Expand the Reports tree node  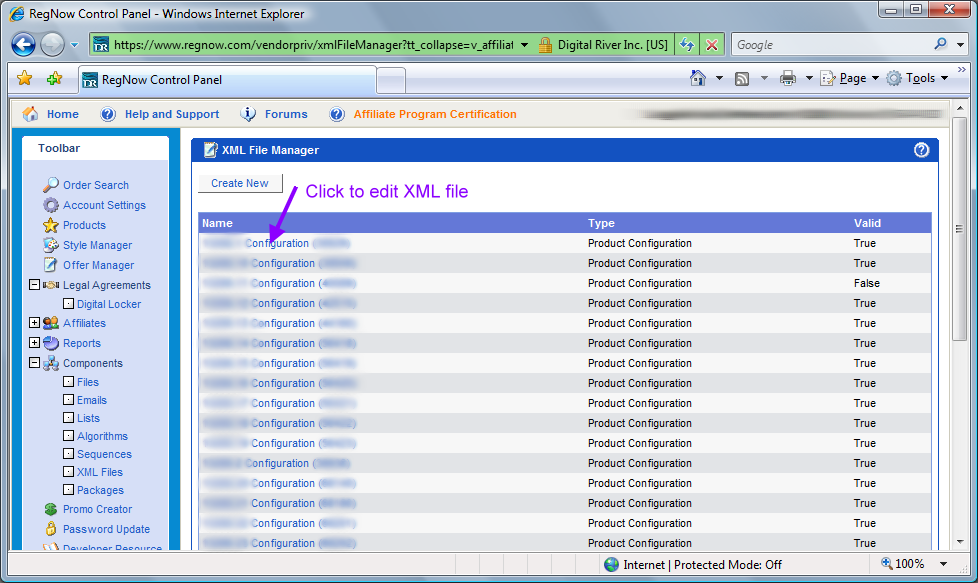34,342
